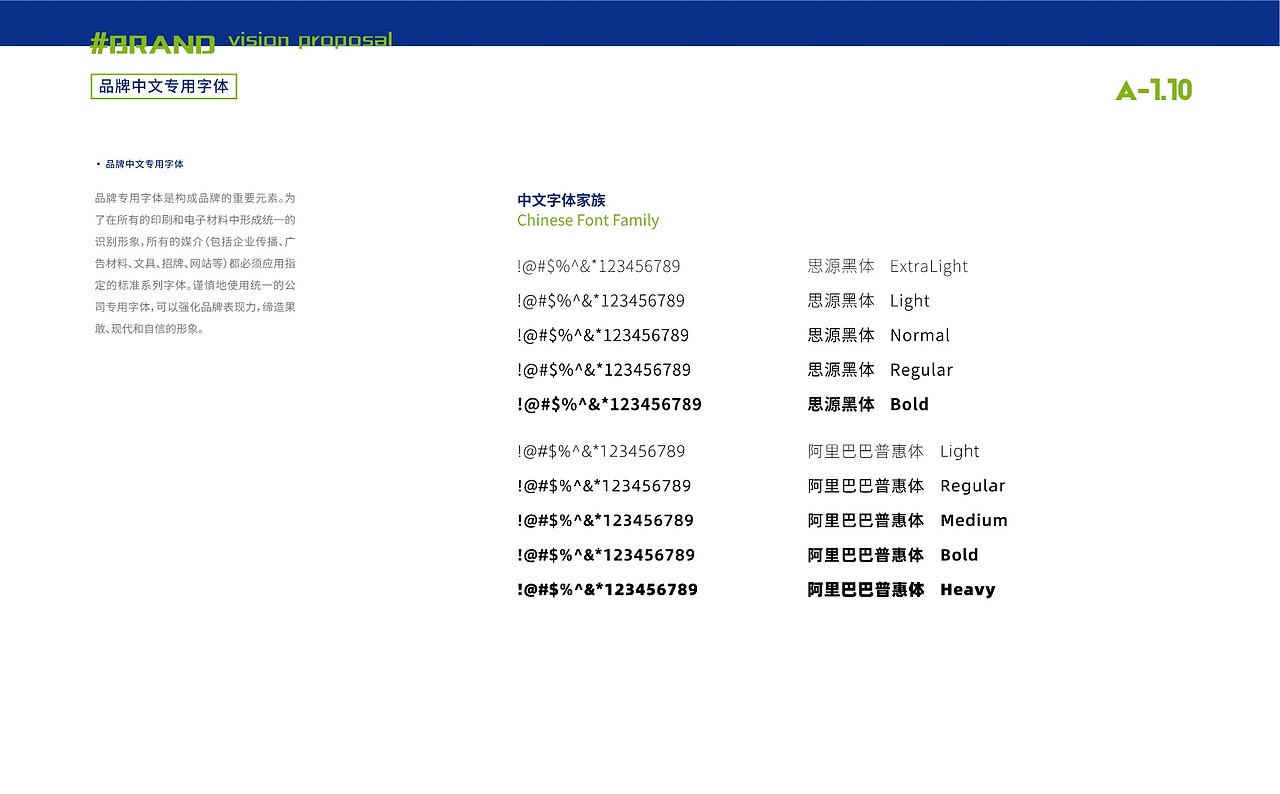The width and height of the screenshot is (1280, 794).
Task: Select sample glyph string in the Medium row
Action: pyautogui.click(x=605, y=520)
